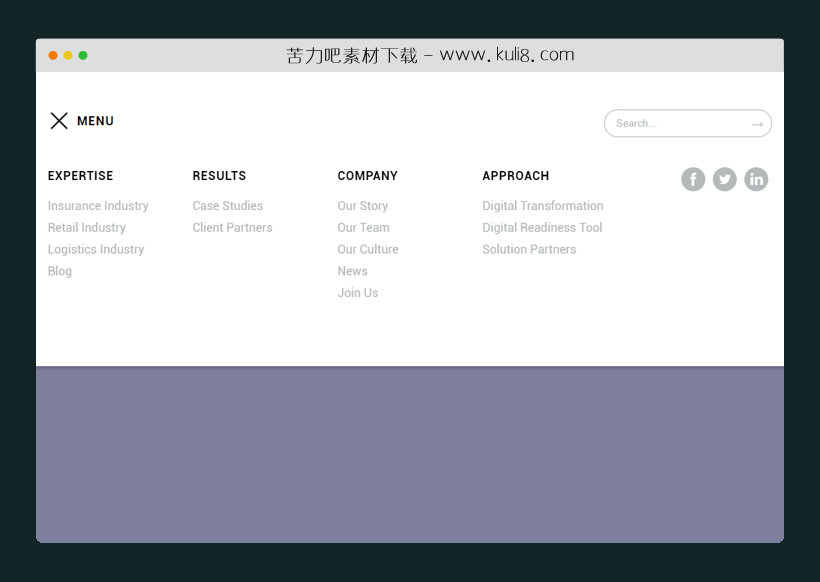Open the Solution Partners link
Viewport: 820px width, 582px height.
coord(529,250)
